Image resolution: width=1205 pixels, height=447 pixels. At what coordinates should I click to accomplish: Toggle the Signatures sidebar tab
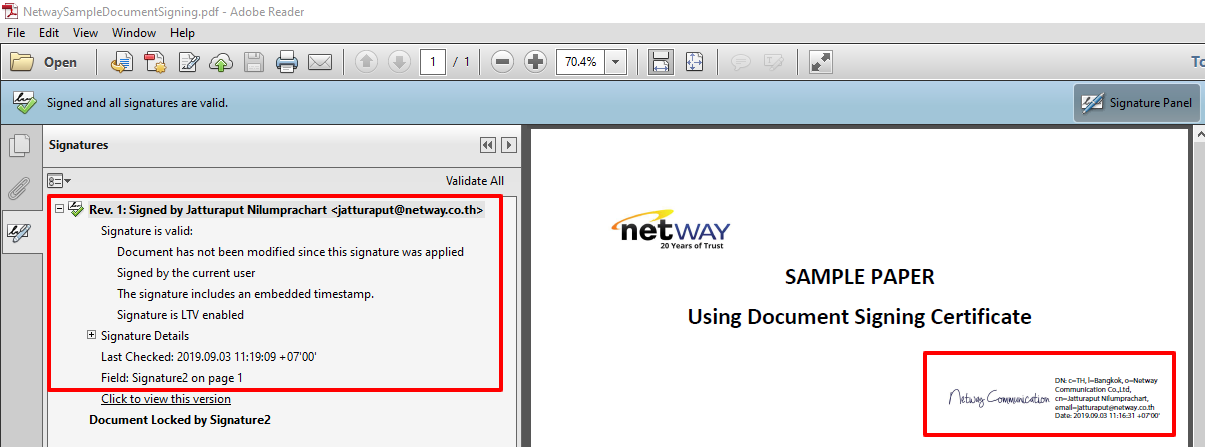pyautogui.click(x=19, y=232)
